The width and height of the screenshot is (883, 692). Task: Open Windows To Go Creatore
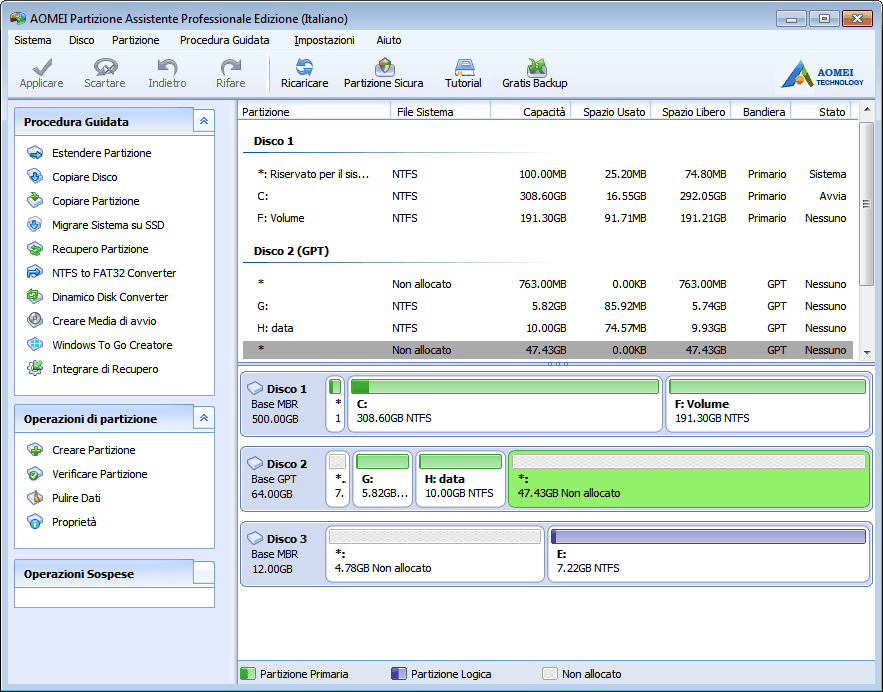click(112, 345)
